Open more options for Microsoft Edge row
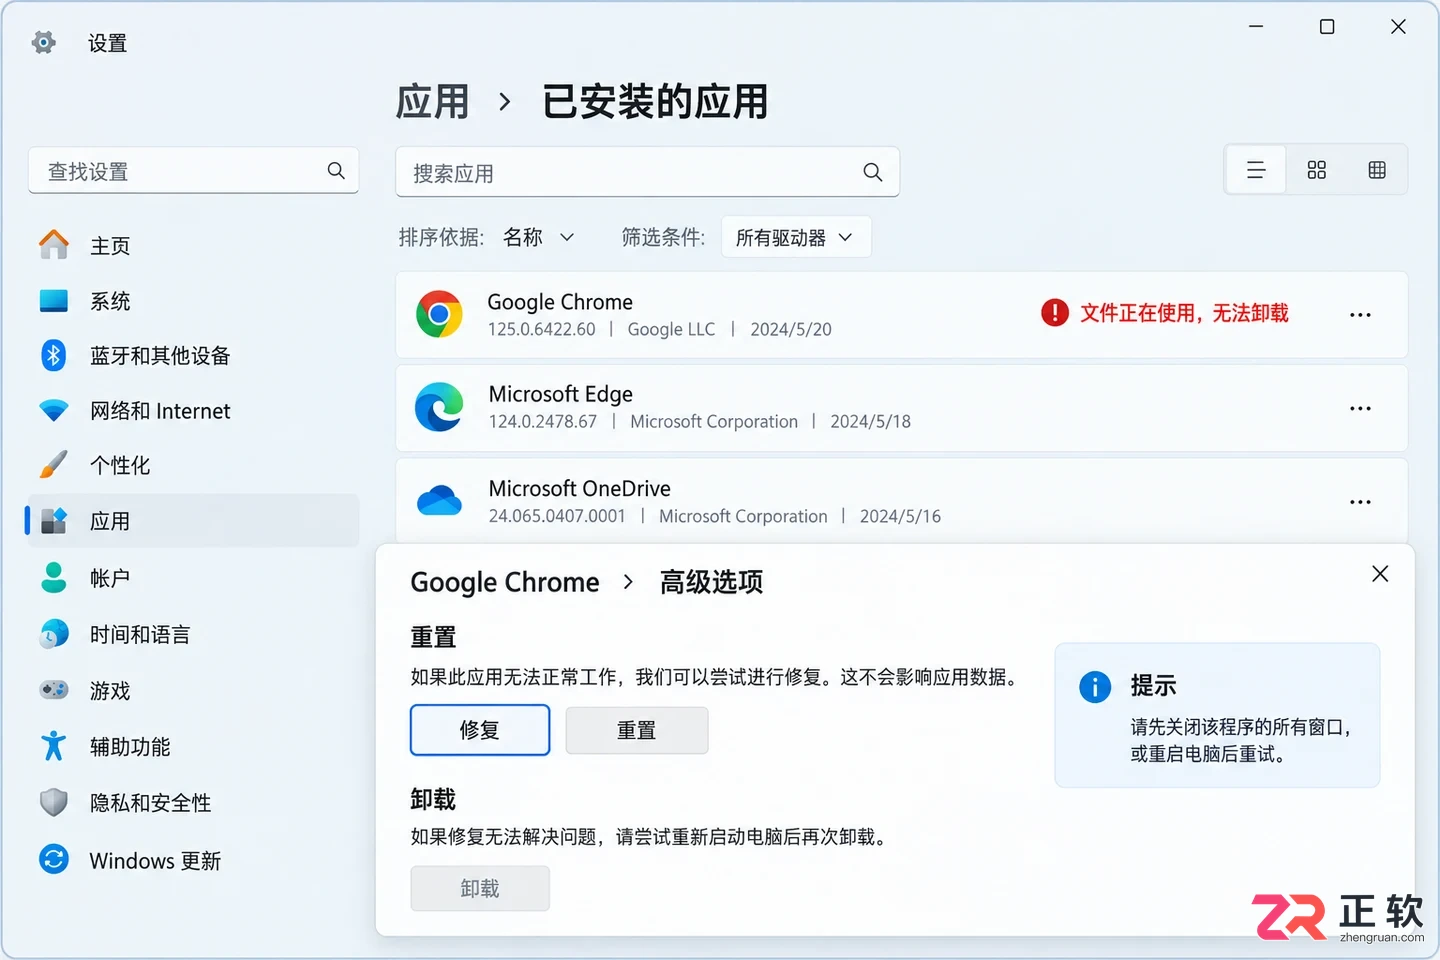Screen dimensions: 1440x960 point(1360,408)
